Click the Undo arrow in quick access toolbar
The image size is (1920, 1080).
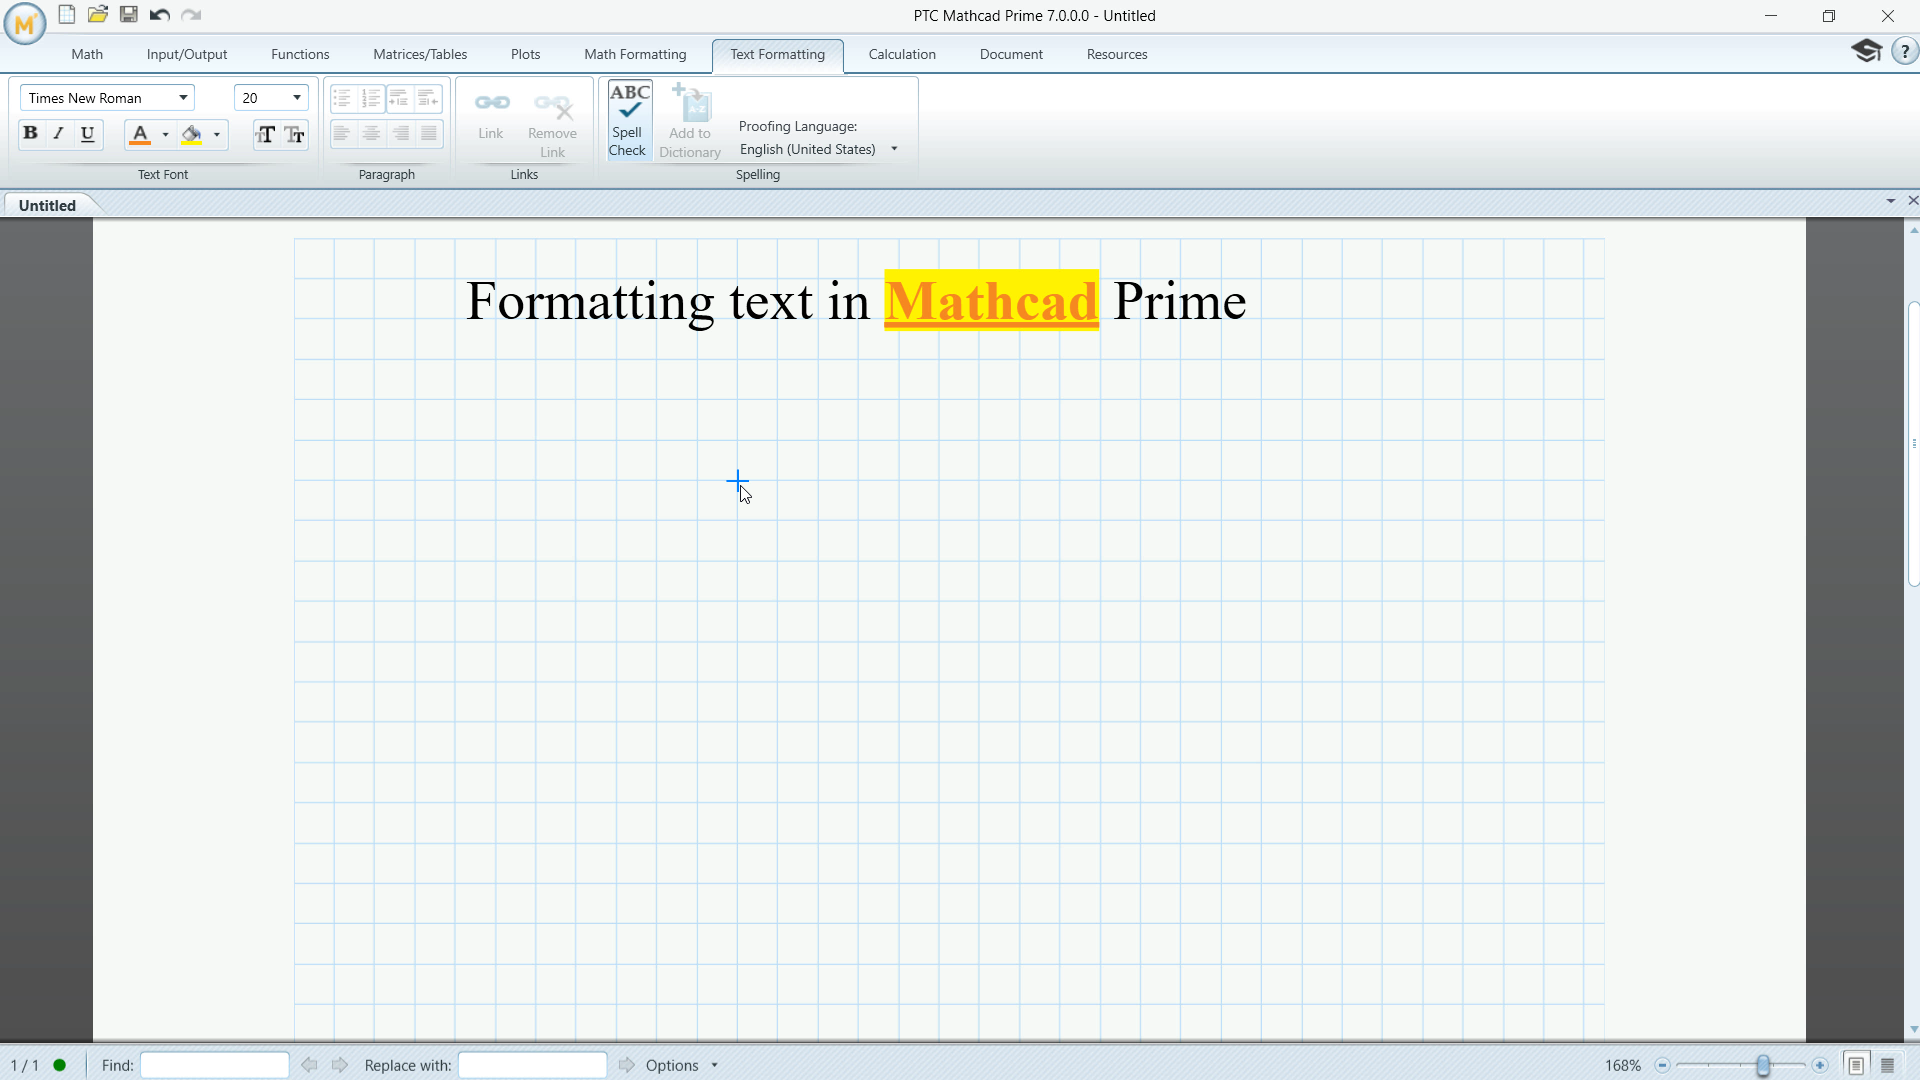click(x=160, y=15)
